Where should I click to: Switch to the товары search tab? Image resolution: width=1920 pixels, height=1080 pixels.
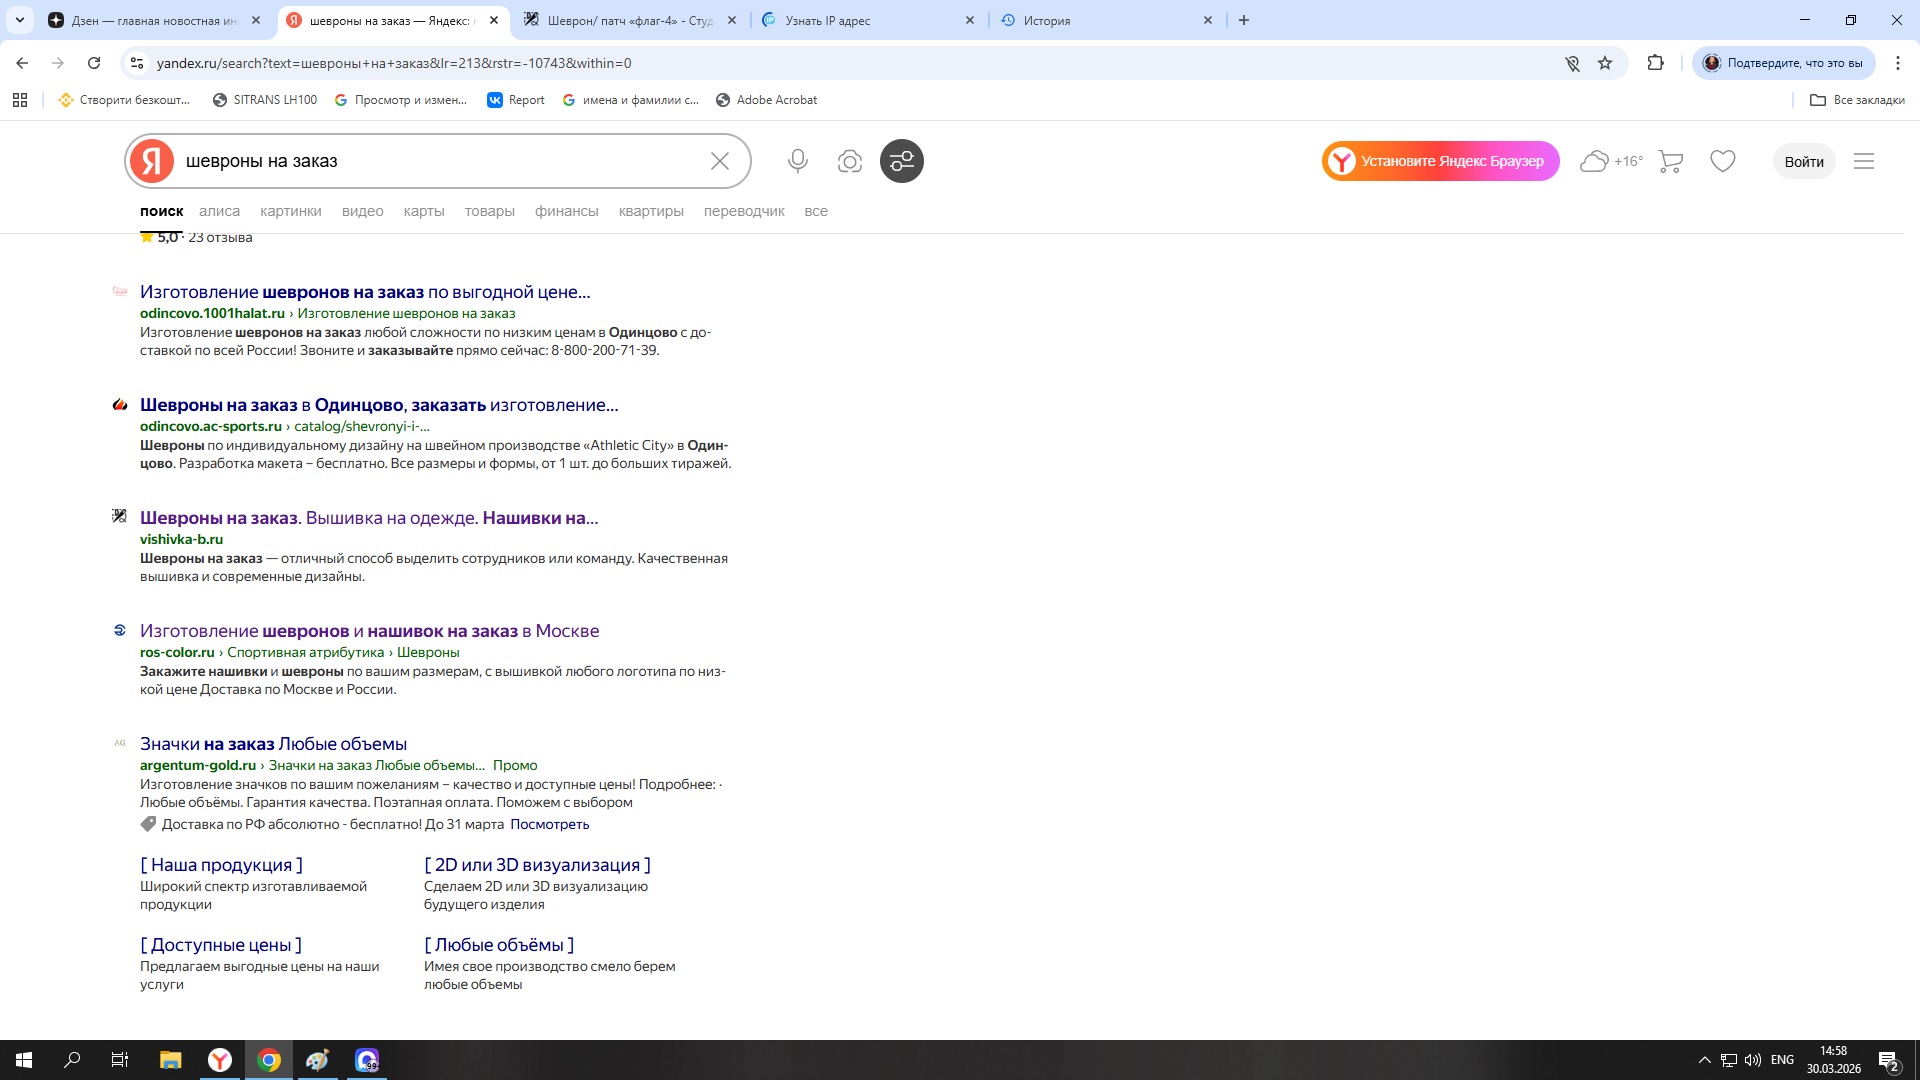(489, 211)
